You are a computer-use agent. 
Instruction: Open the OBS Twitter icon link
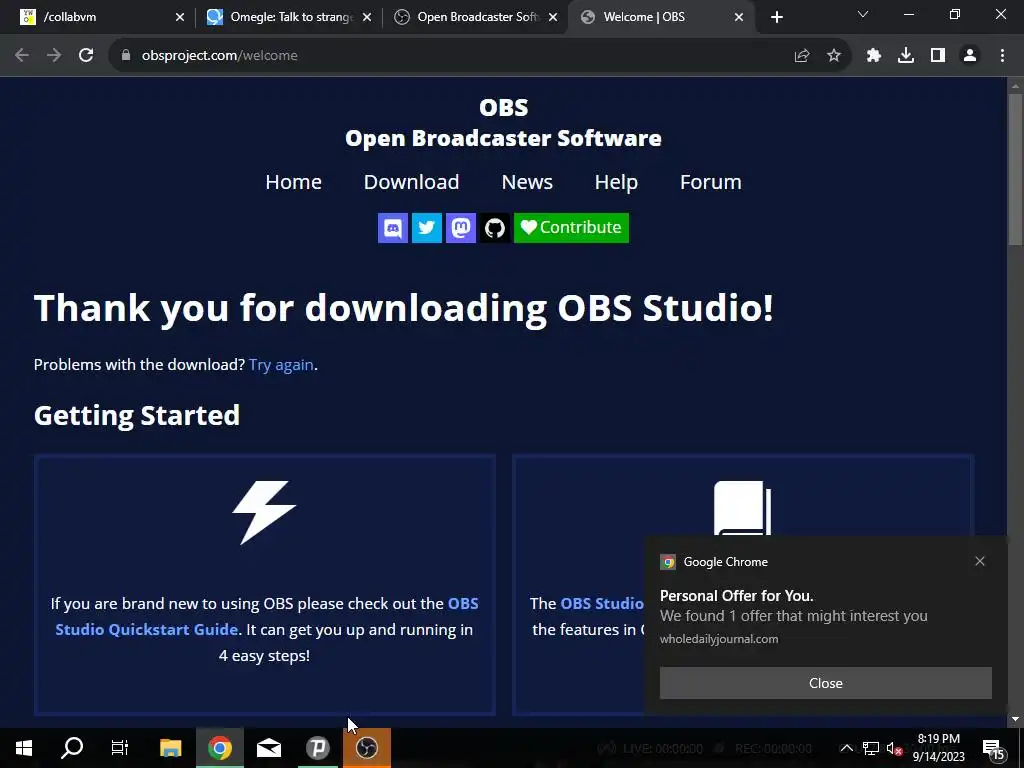(426, 228)
